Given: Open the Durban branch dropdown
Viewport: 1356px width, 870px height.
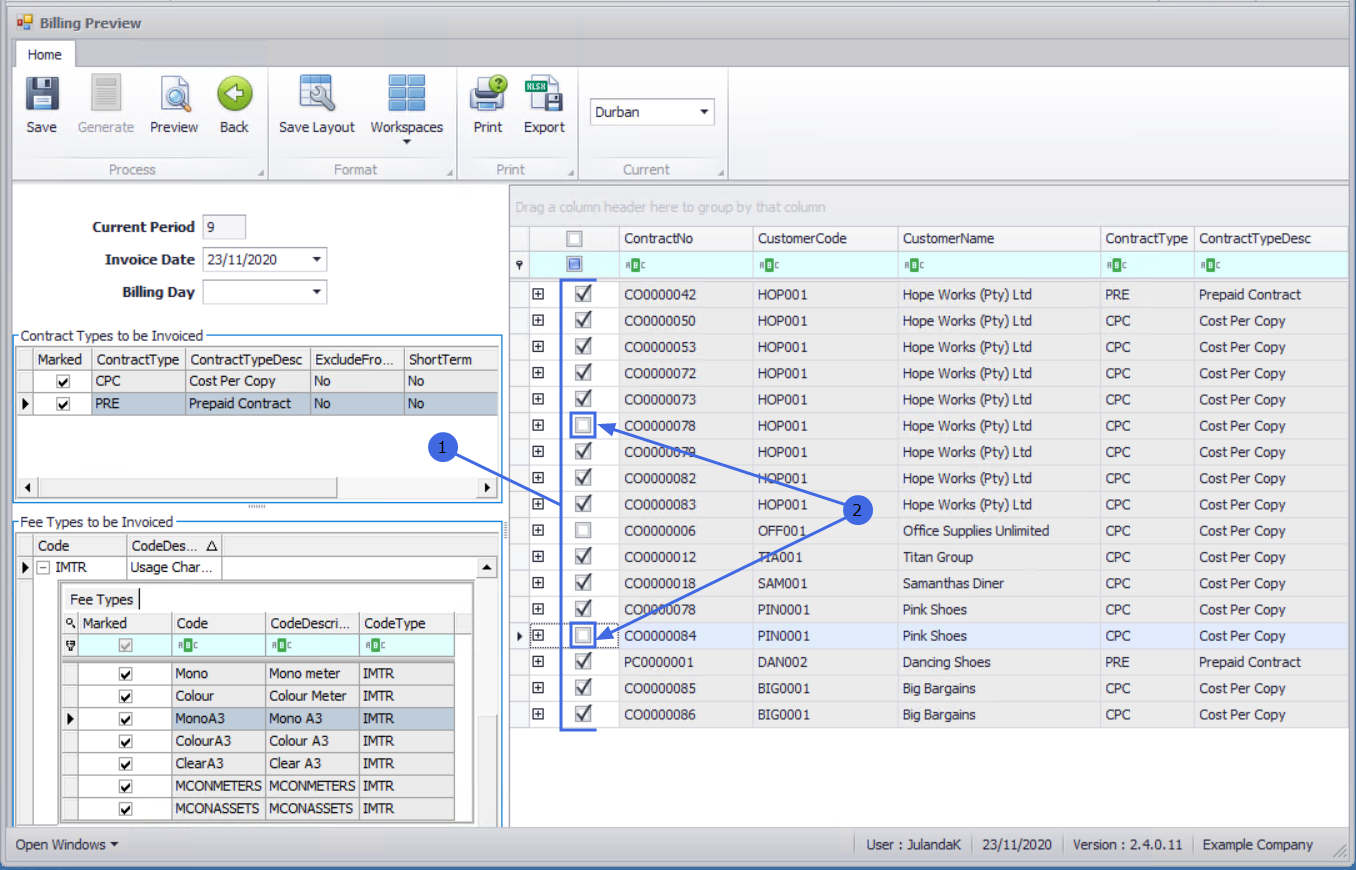Looking at the screenshot, I should 704,112.
